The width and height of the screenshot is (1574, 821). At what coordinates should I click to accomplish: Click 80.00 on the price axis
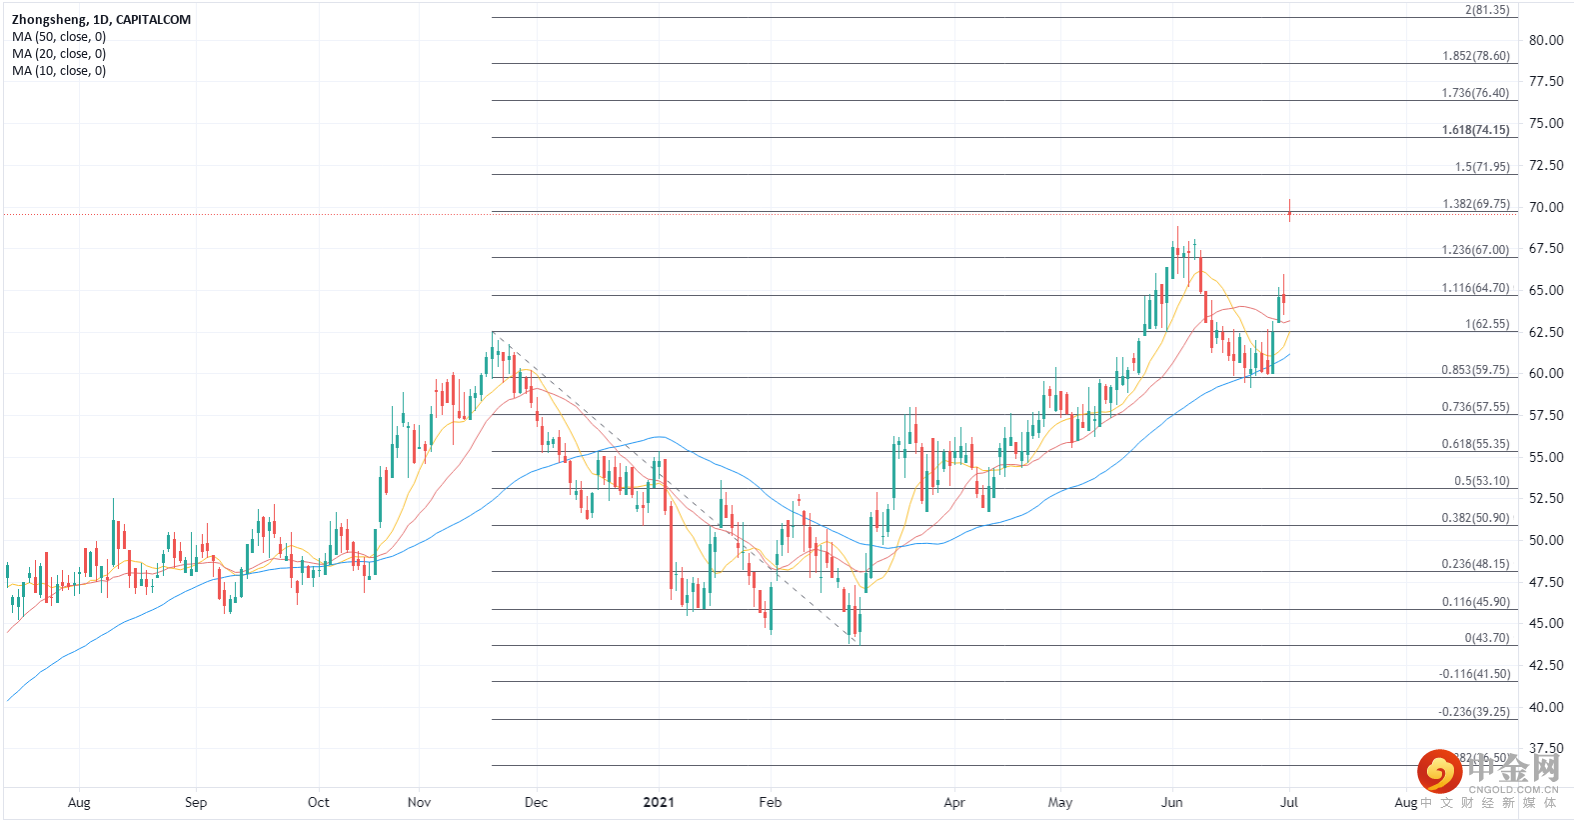[1546, 40]
